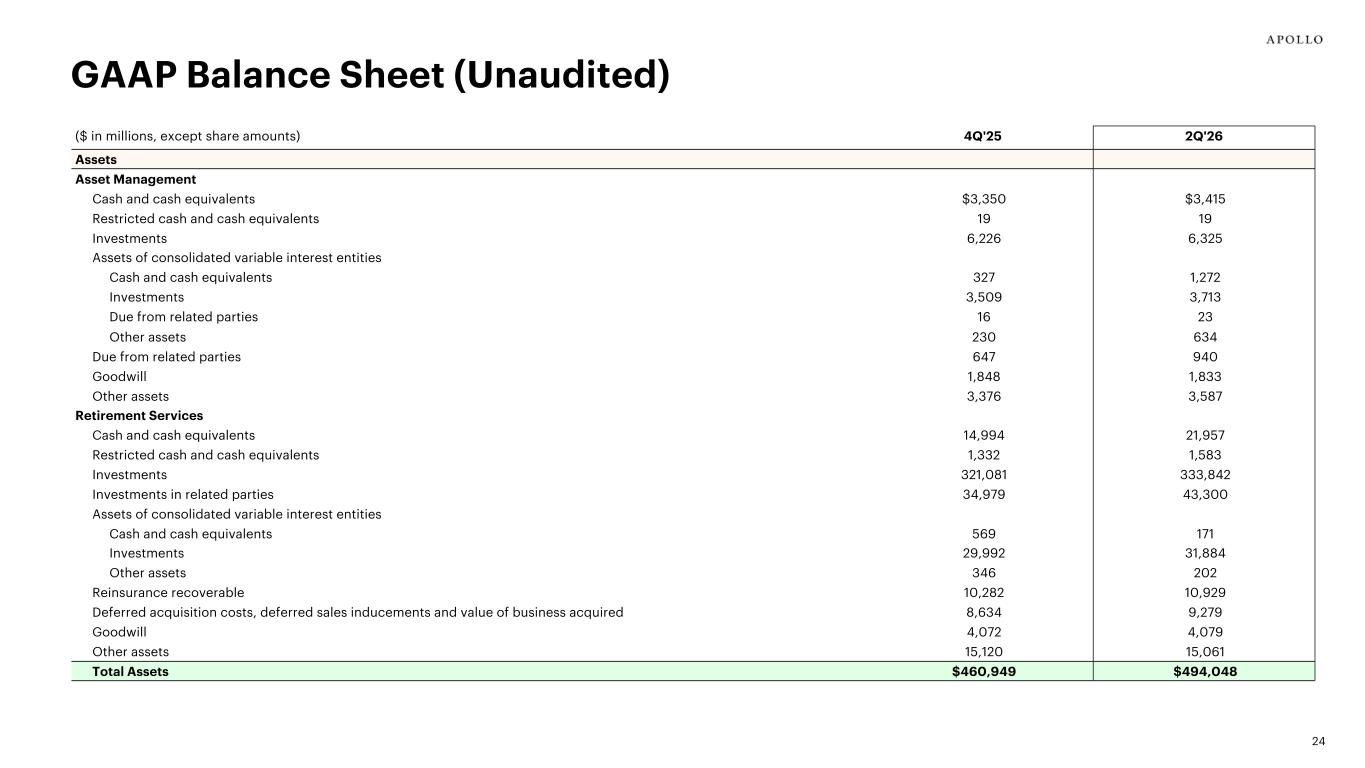Click the 333,842 investments value

tap(1204, 475)
